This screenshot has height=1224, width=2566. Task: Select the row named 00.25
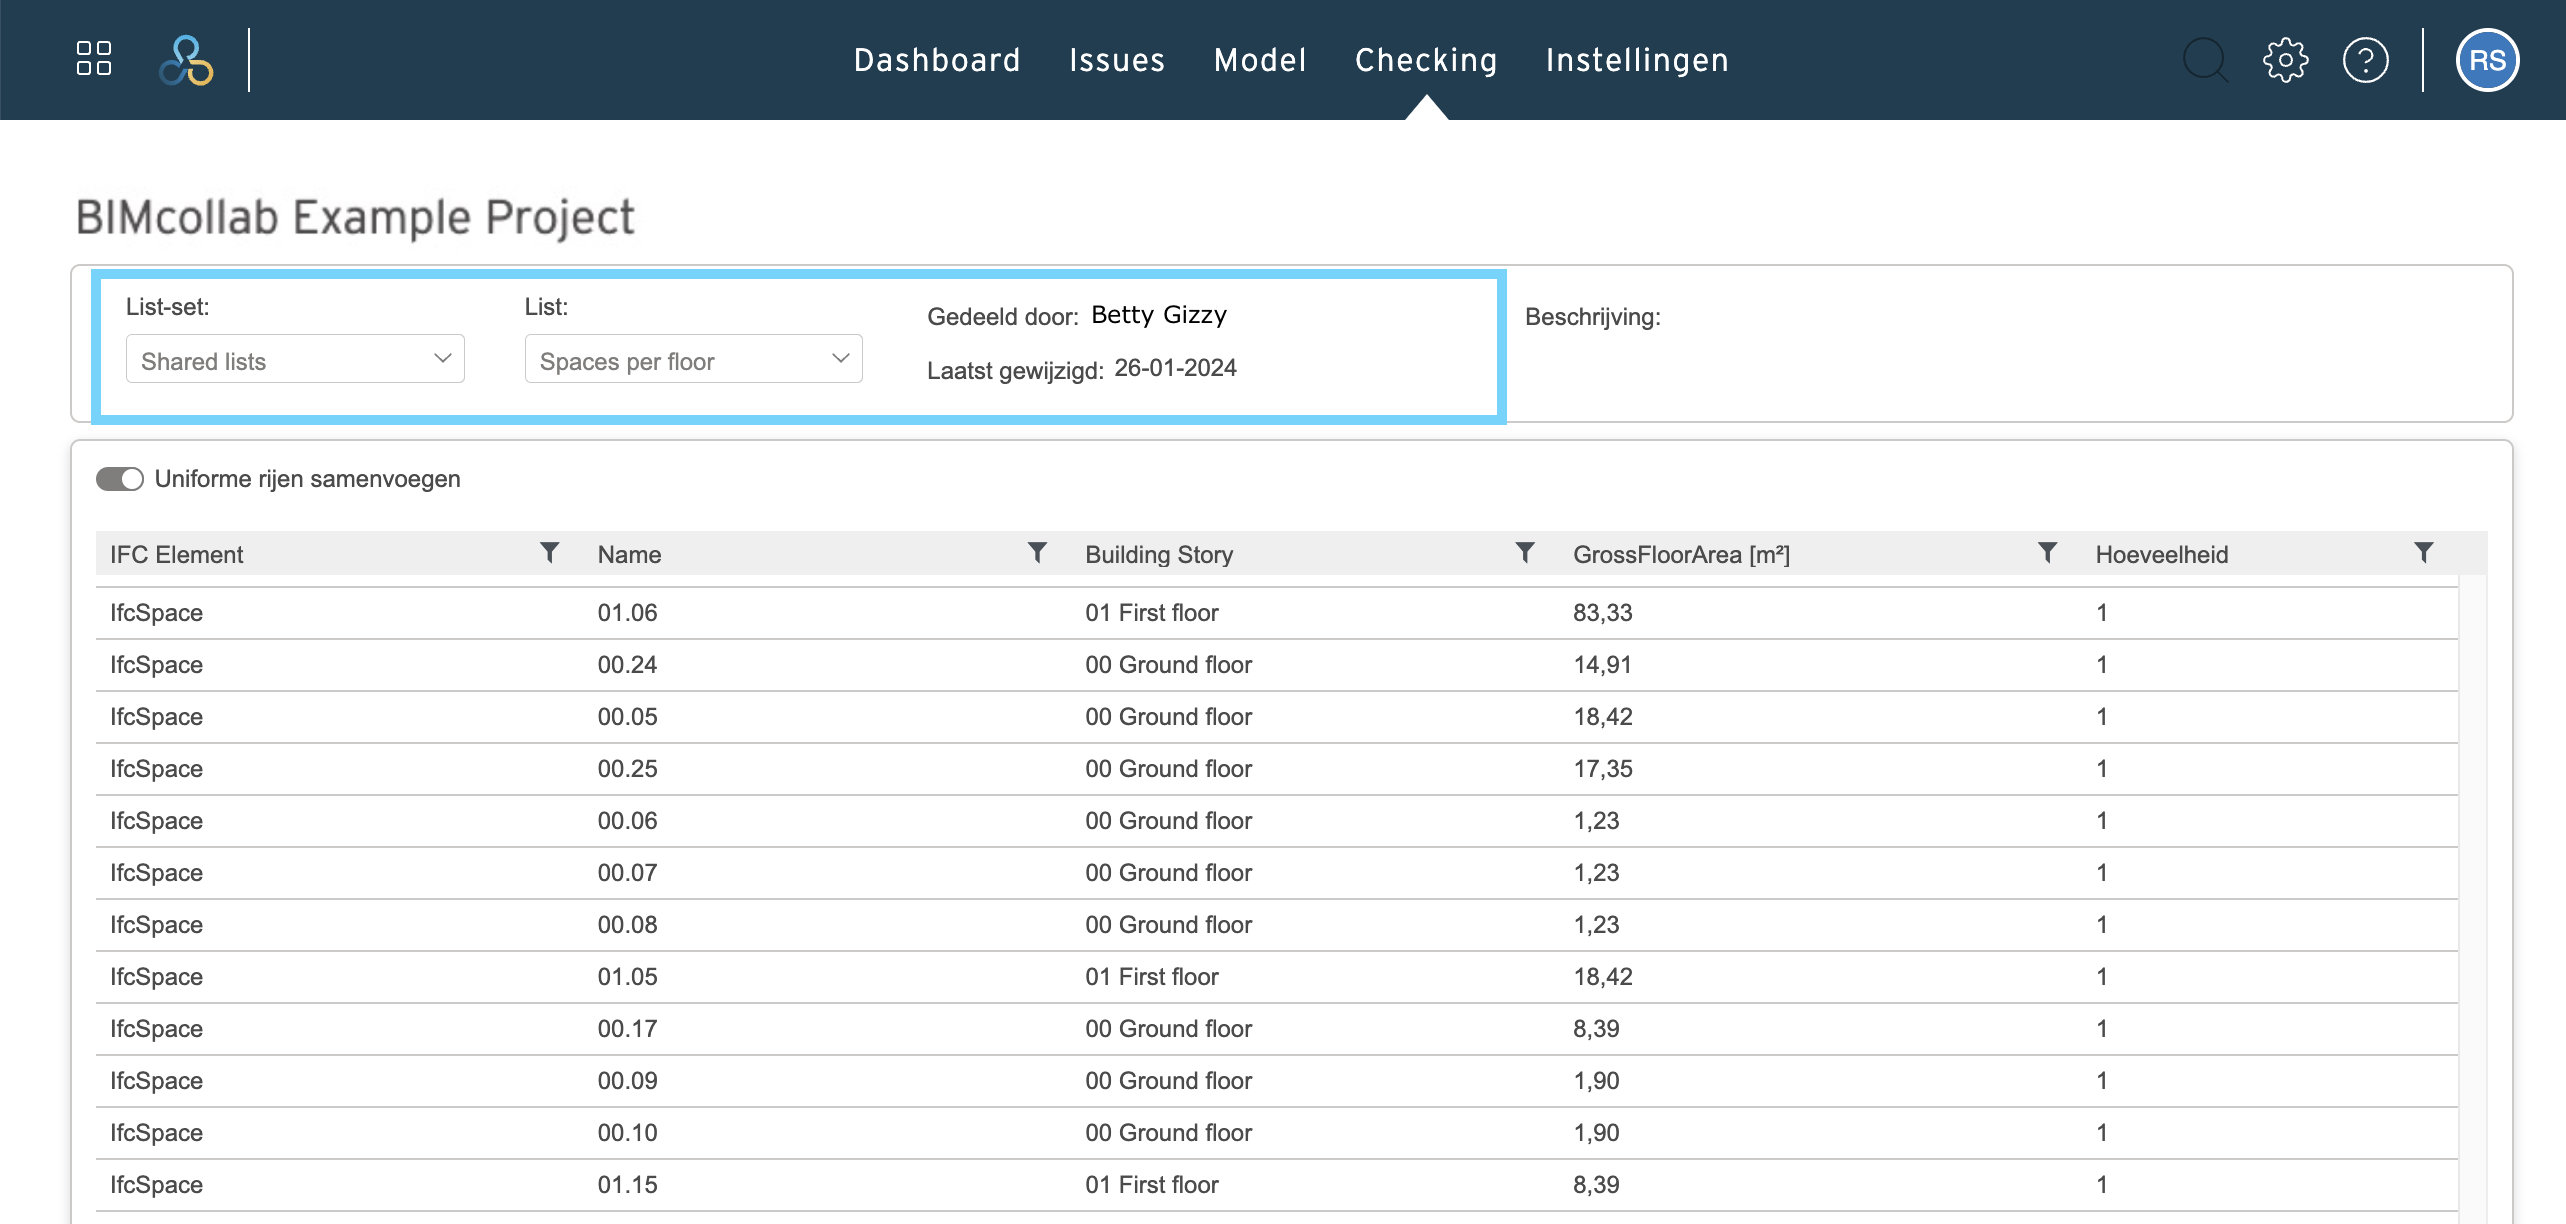tap(1277, 769)
